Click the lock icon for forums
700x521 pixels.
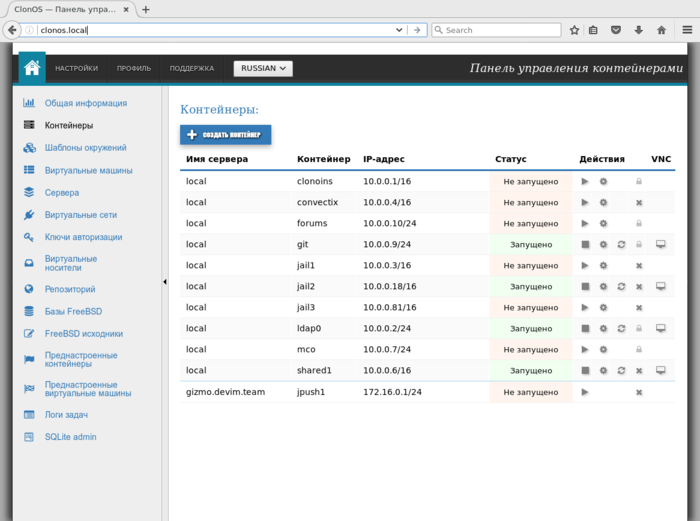coord(639,224)
